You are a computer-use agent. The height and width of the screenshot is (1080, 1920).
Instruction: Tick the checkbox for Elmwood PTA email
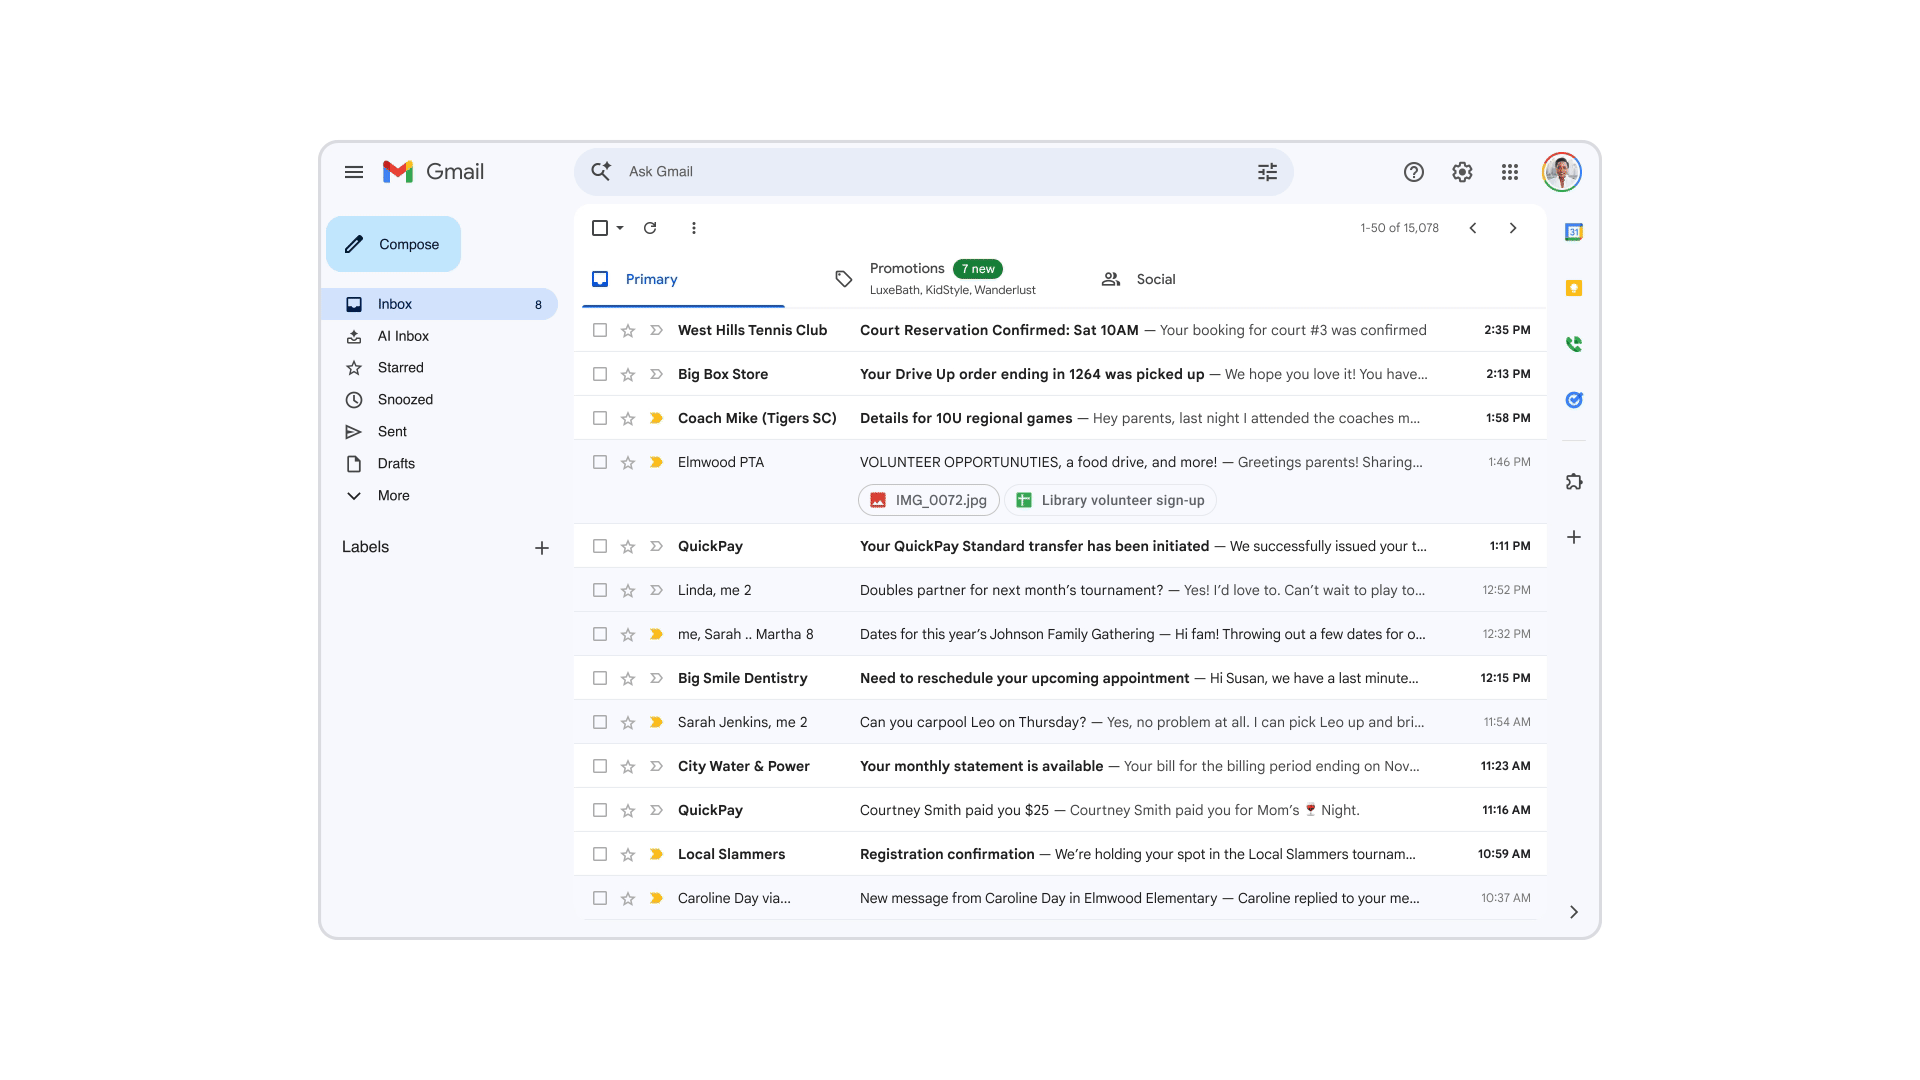tap(600, 462)
